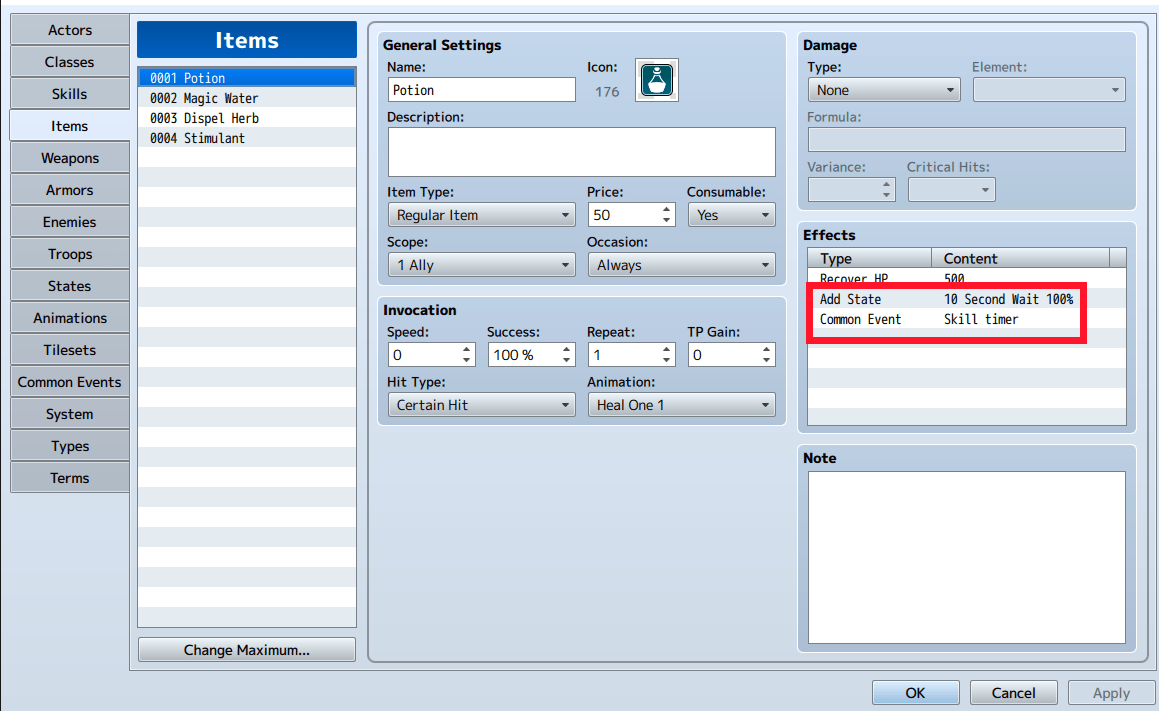Confirm changes with the OK button
Image resolution: width=1159 pixels, height=711 pixels.
point(915,691)
